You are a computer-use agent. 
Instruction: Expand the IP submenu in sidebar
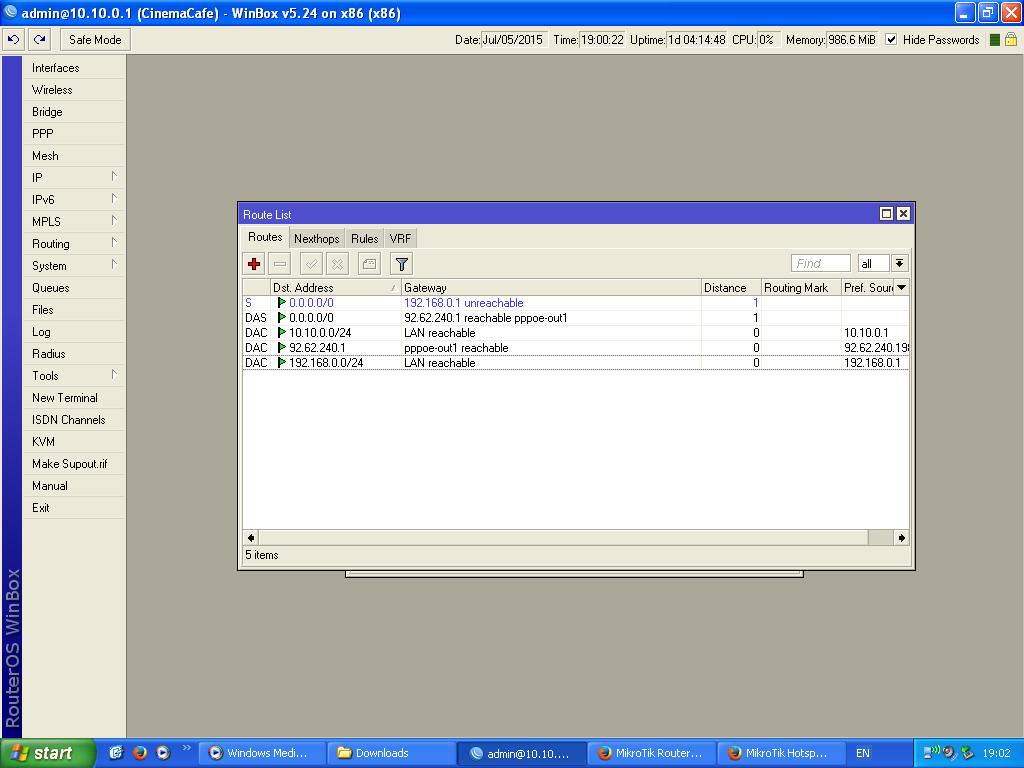click(x=75, y=178)
